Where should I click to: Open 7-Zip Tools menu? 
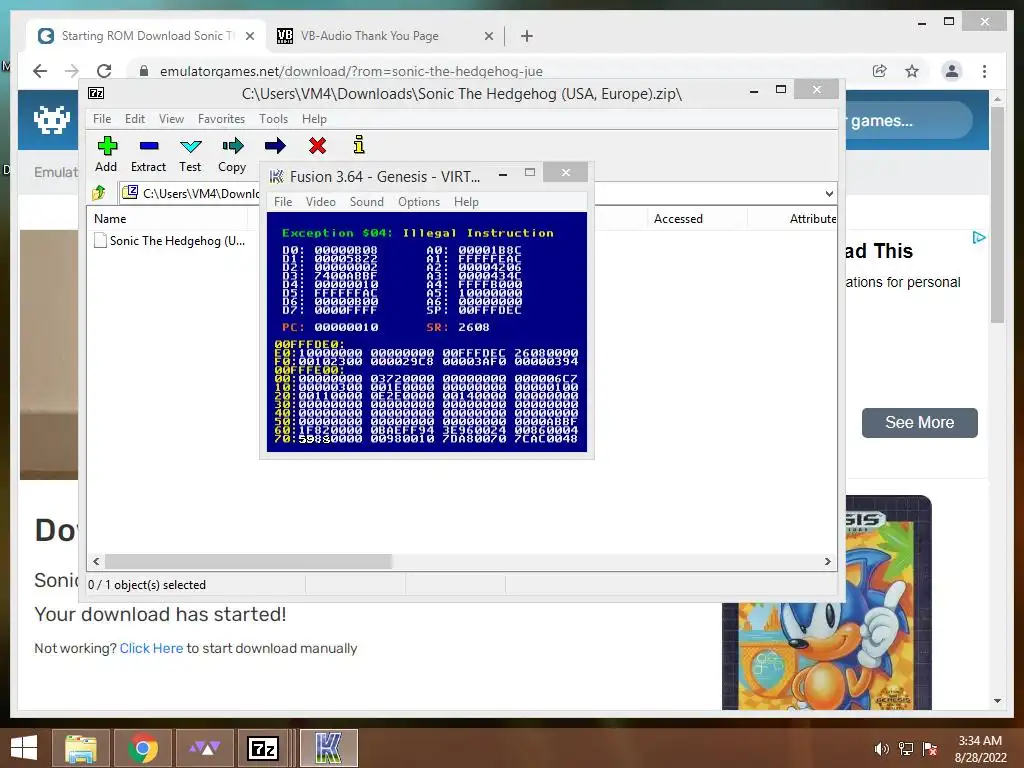tap(273, 119)
